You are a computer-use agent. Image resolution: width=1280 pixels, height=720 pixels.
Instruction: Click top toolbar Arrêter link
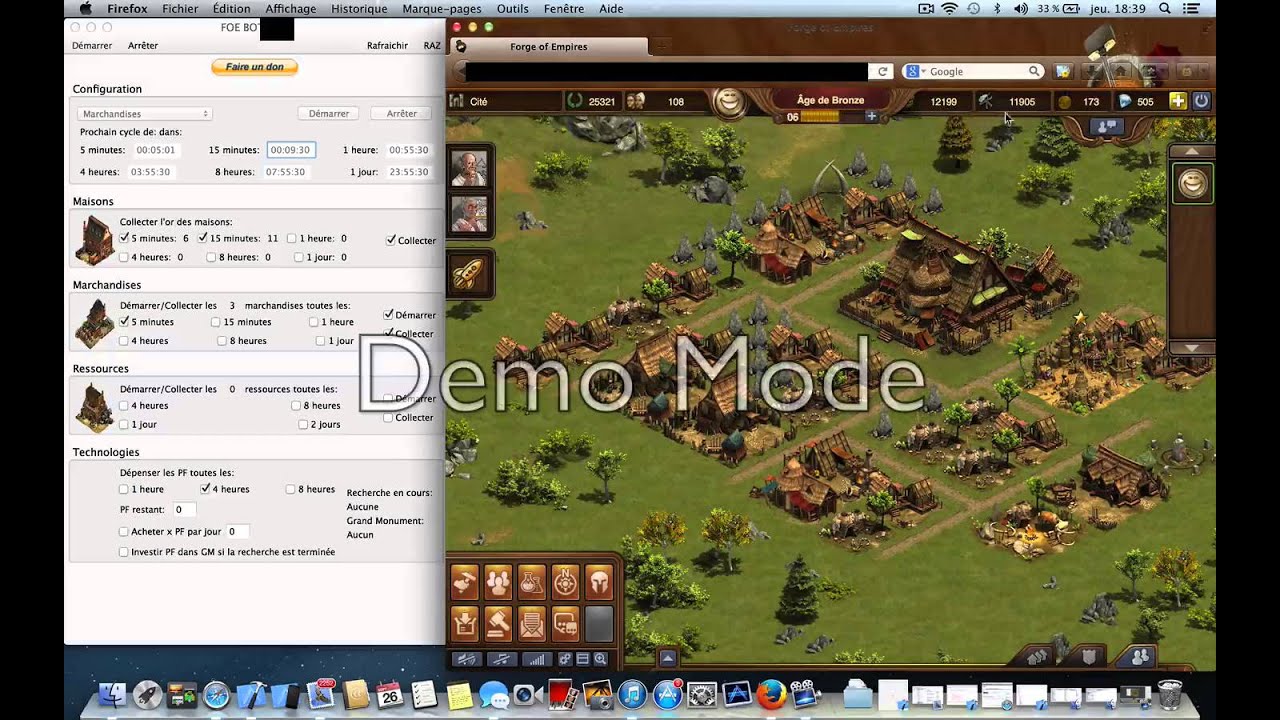click(x=143, y=46)
